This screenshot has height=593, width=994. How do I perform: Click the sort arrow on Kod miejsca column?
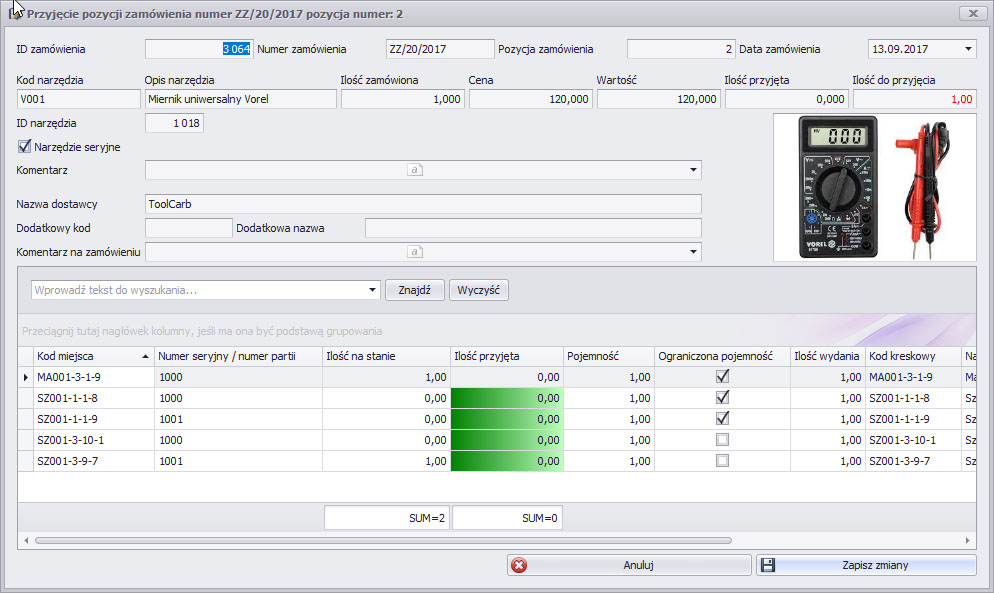click(147, 356)
